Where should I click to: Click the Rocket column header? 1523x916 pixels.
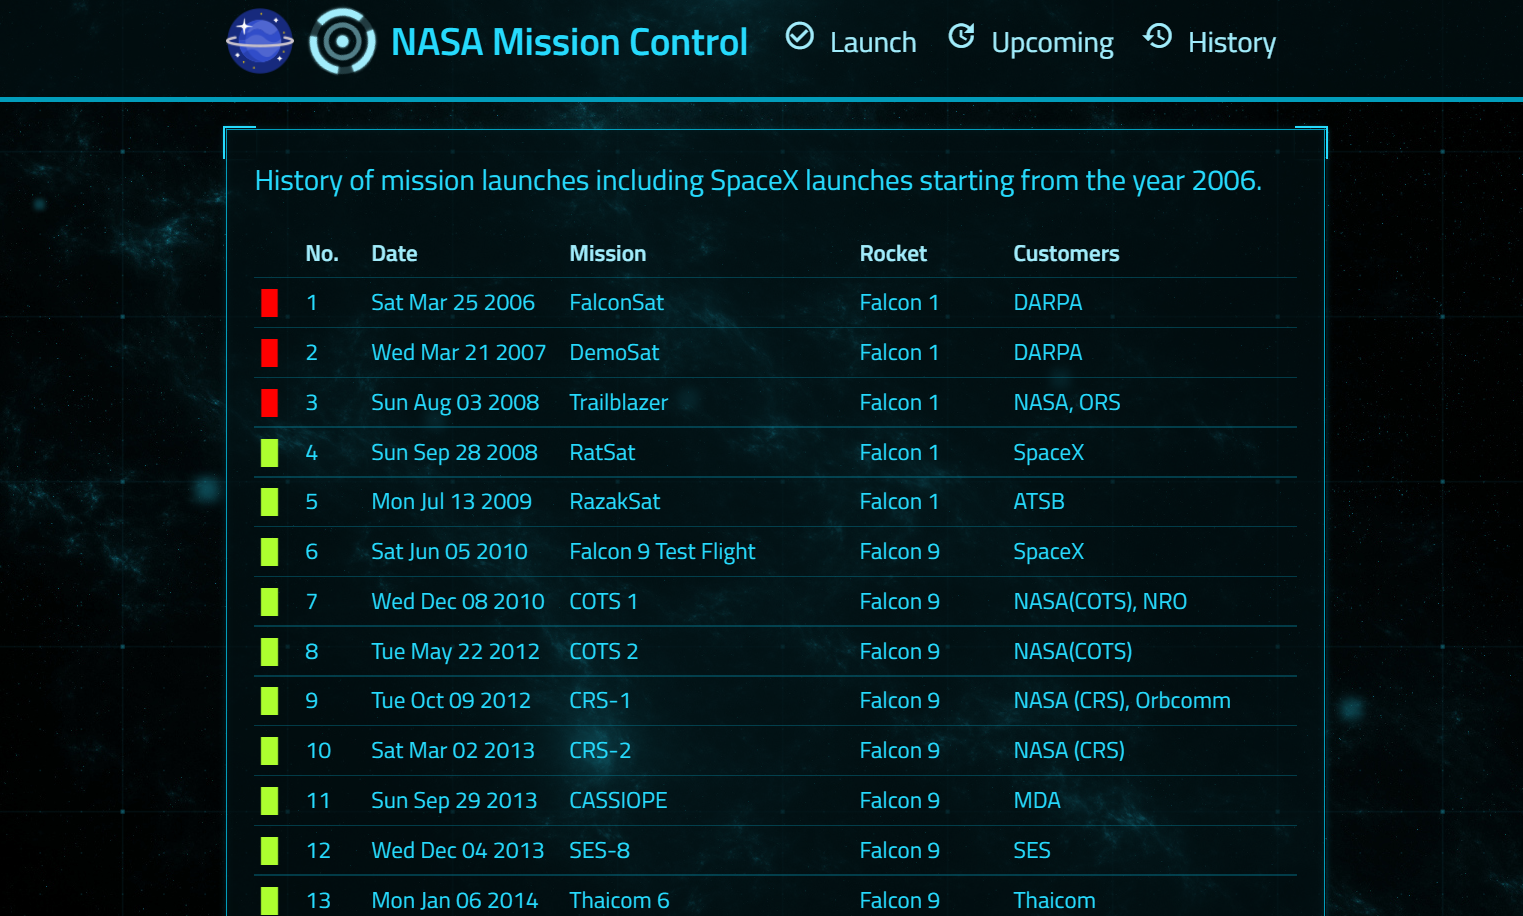tap(893, 253)
